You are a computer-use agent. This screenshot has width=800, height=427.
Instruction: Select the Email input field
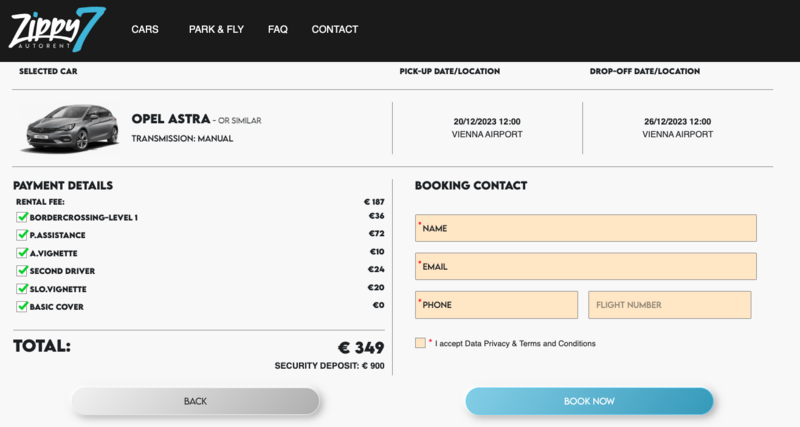[x=586, y=266]
